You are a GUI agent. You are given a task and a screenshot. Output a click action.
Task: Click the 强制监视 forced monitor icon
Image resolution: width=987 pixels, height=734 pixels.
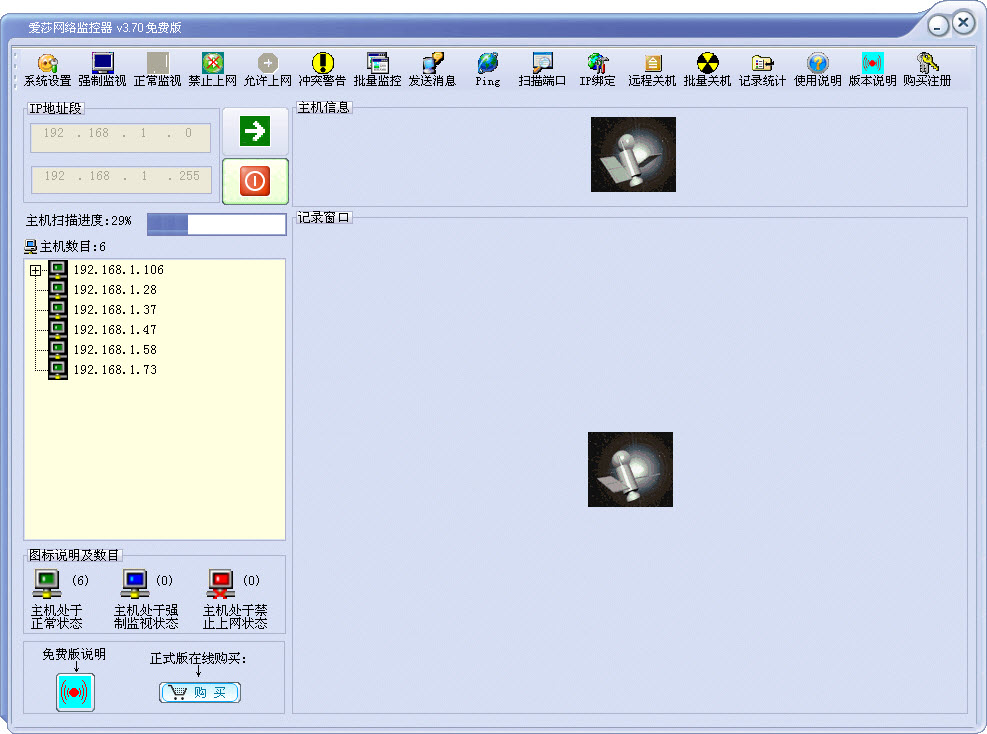[x=102, y=69]
